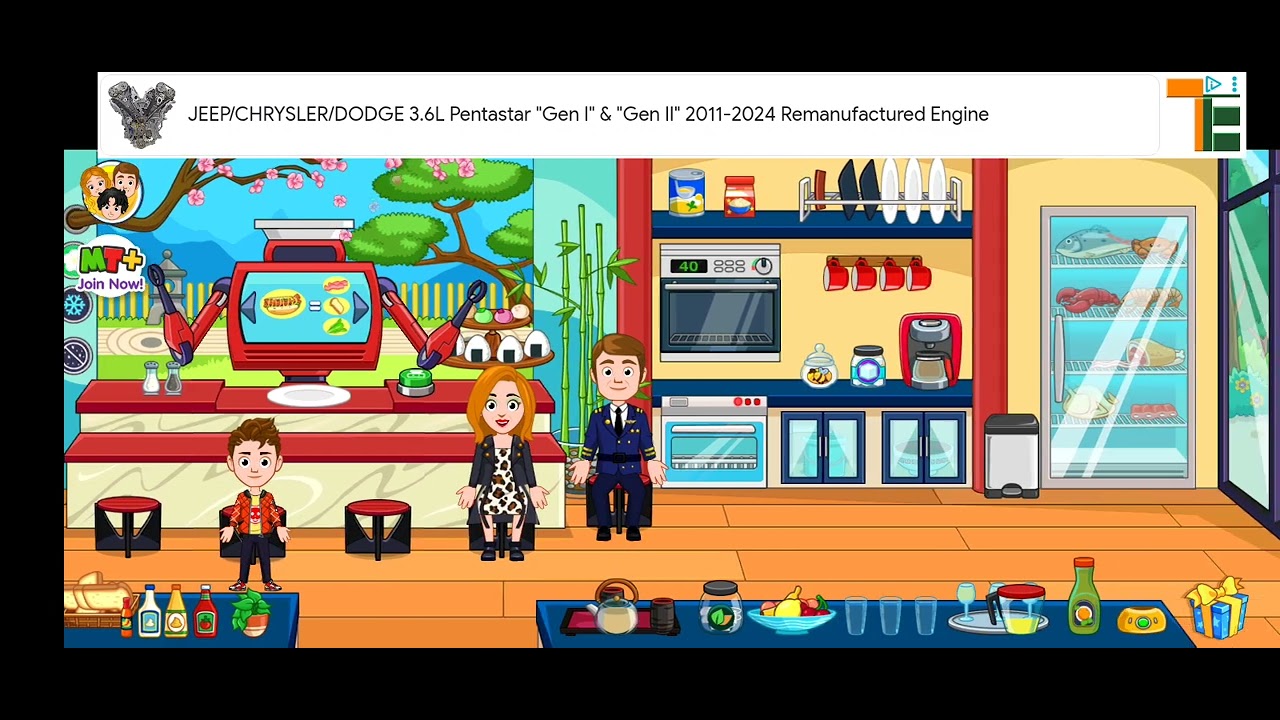
Task: Pick up the salt shaker
Action: click(152, 378)
